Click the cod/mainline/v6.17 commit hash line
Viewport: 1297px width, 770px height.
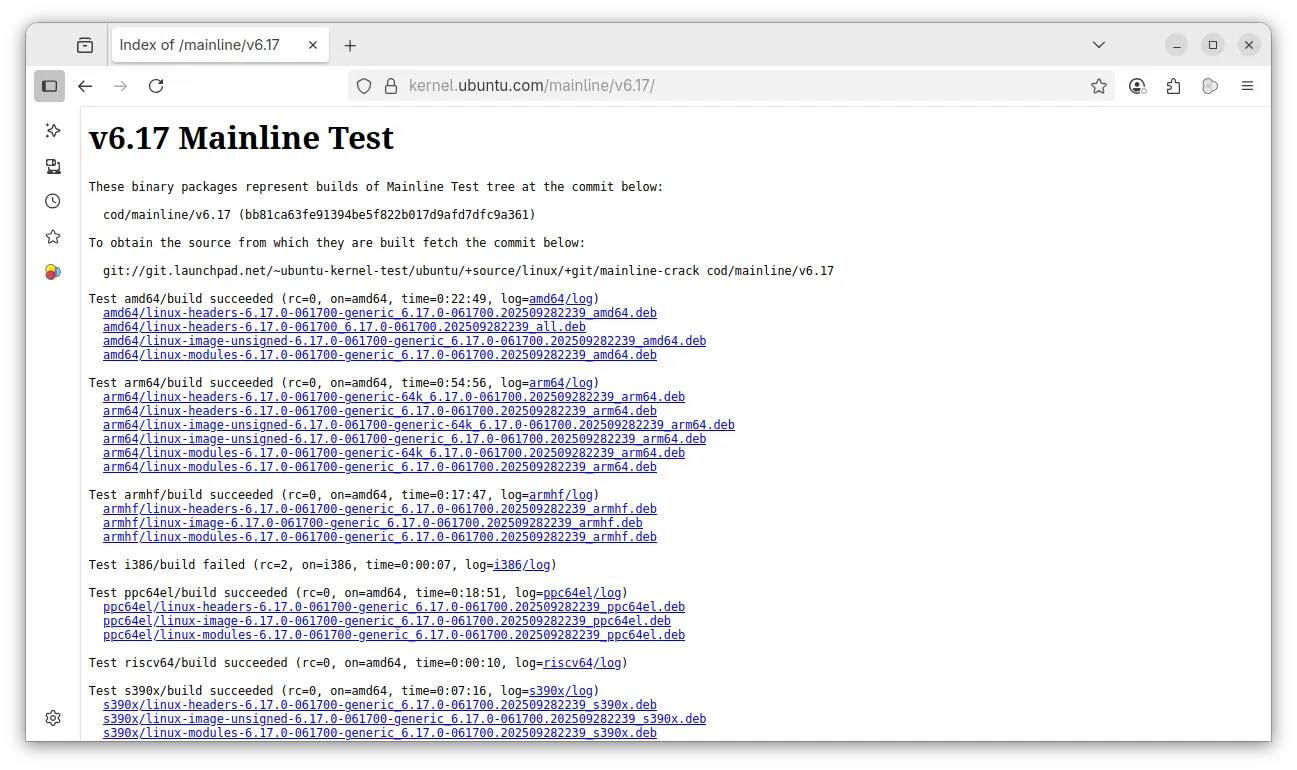tap(319, 215)
